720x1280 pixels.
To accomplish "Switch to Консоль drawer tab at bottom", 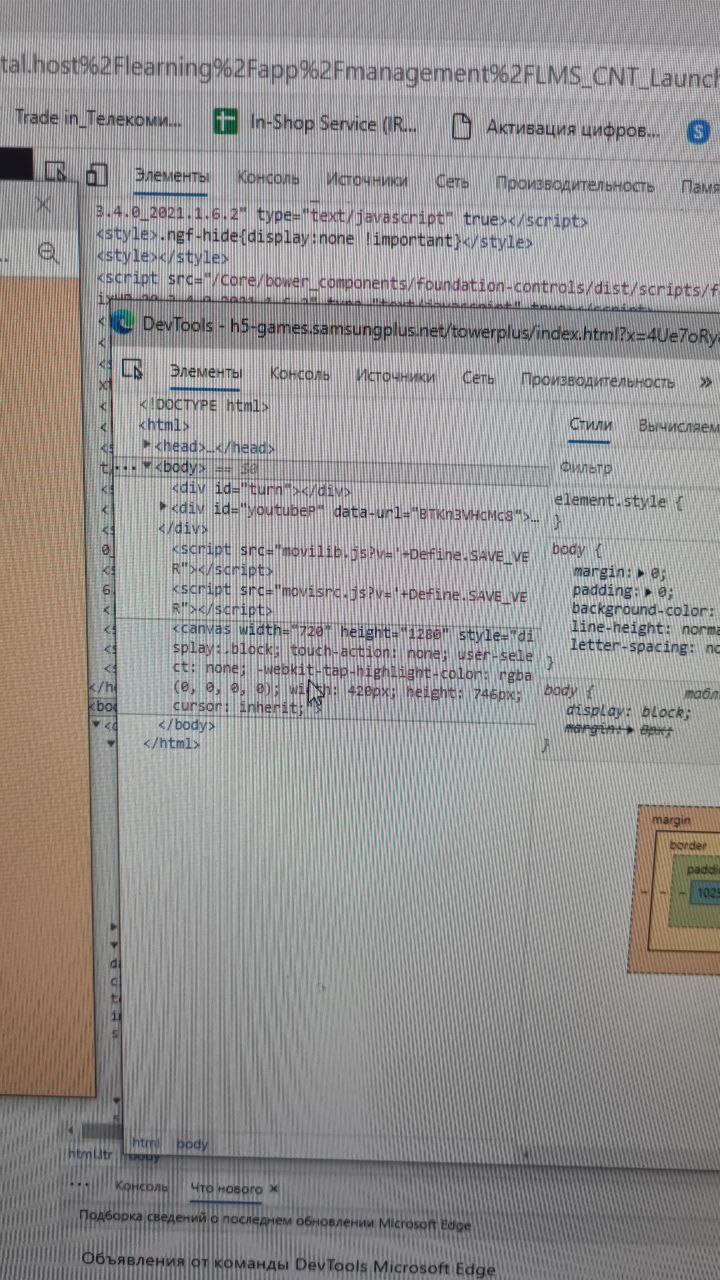I will click(x=141, y=1186).
